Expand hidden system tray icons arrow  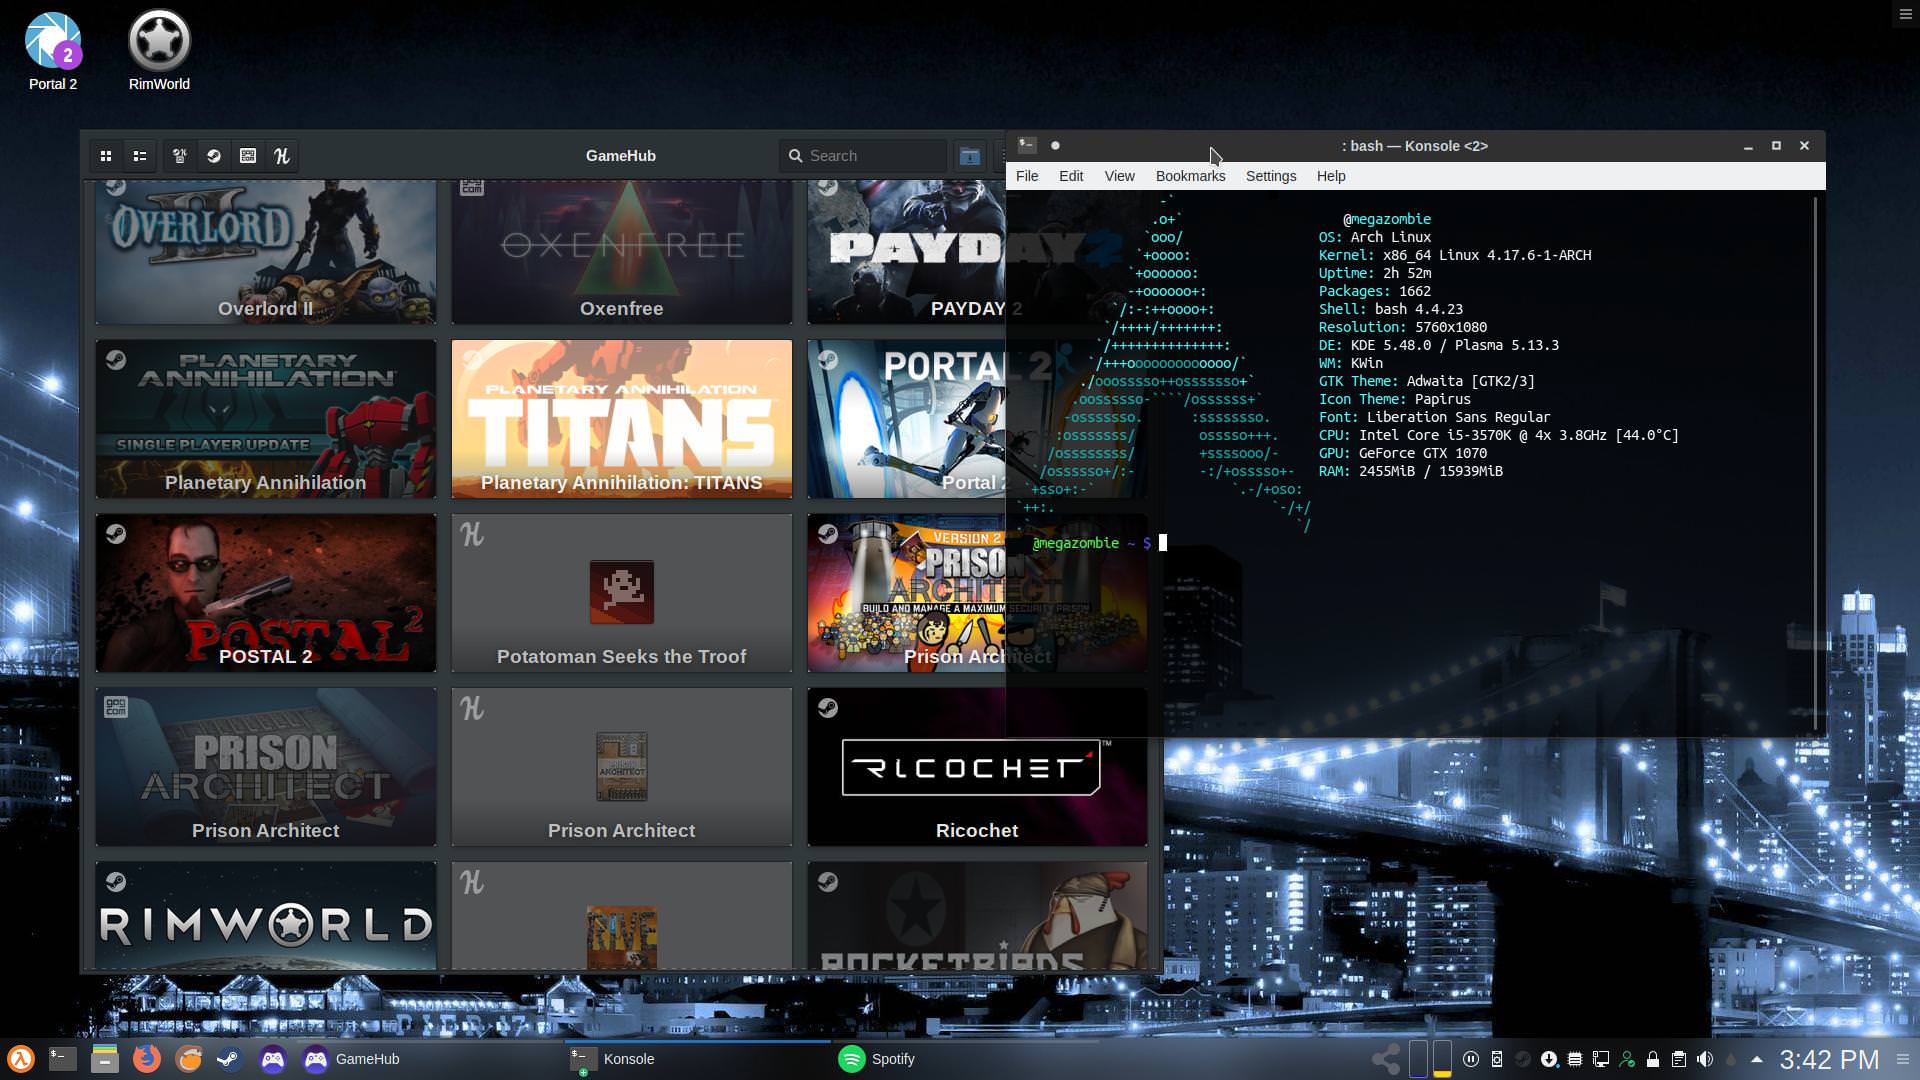tap(1757, 1059)
